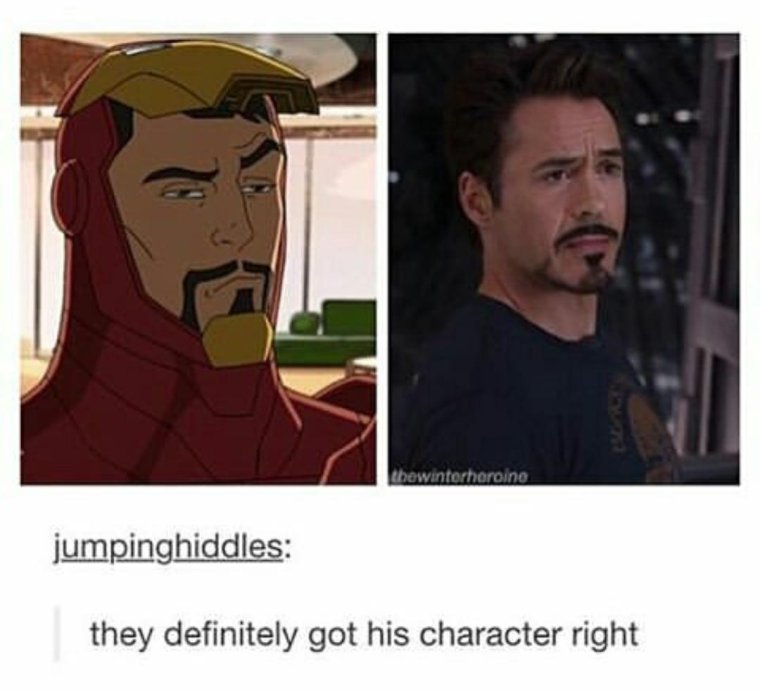Click the gray blockquote bar beside quote

click(56, 634)
